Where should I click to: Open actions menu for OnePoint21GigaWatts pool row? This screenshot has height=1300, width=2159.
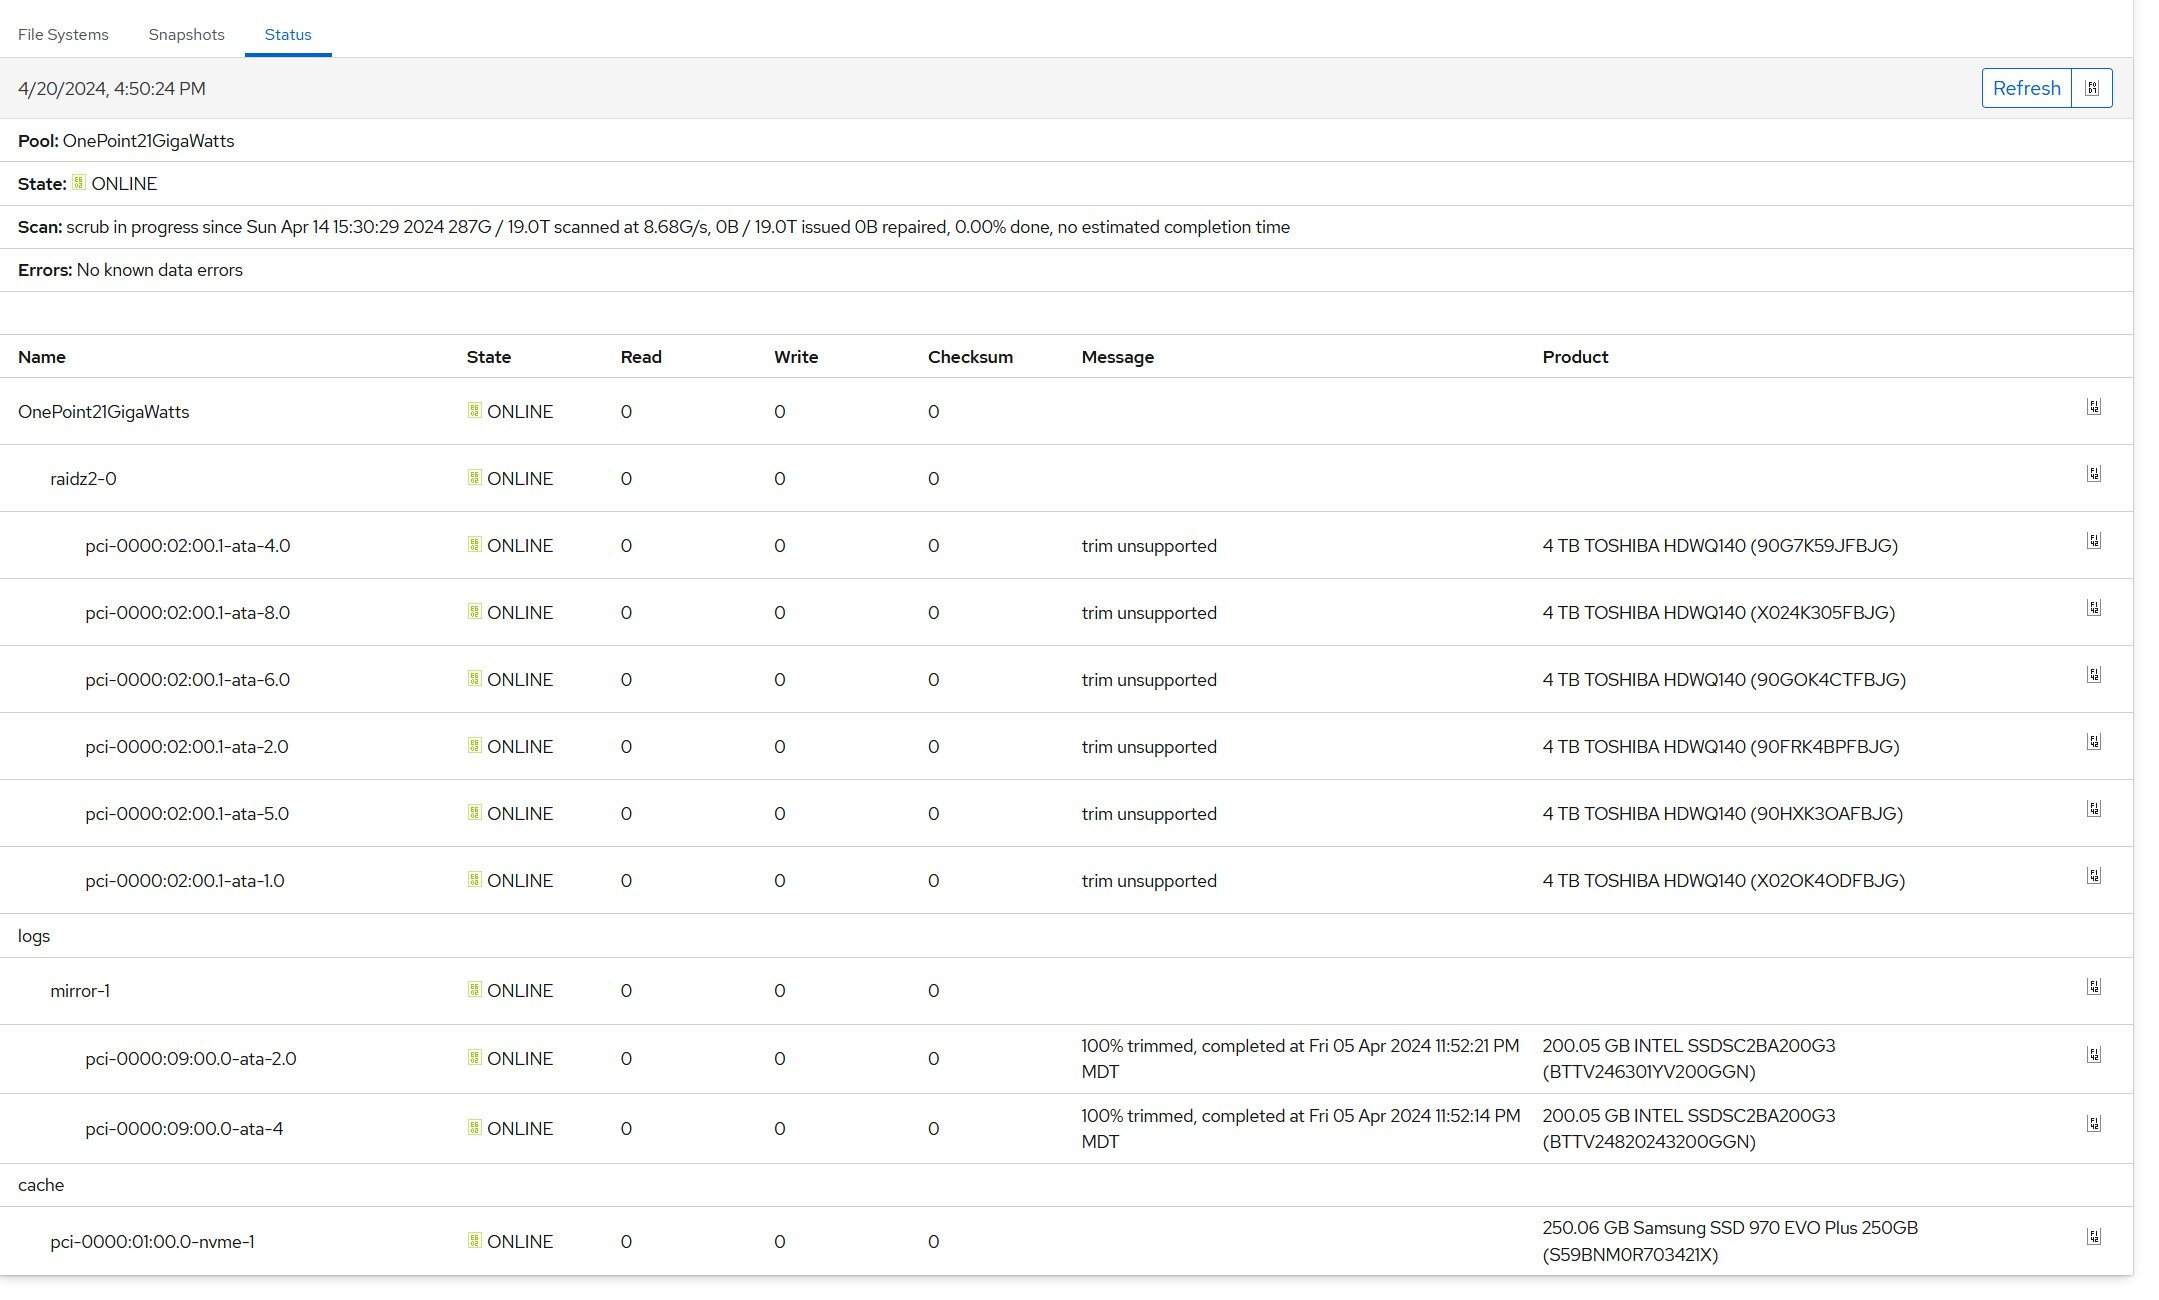pyautogui.click(x=2093, y=407)
